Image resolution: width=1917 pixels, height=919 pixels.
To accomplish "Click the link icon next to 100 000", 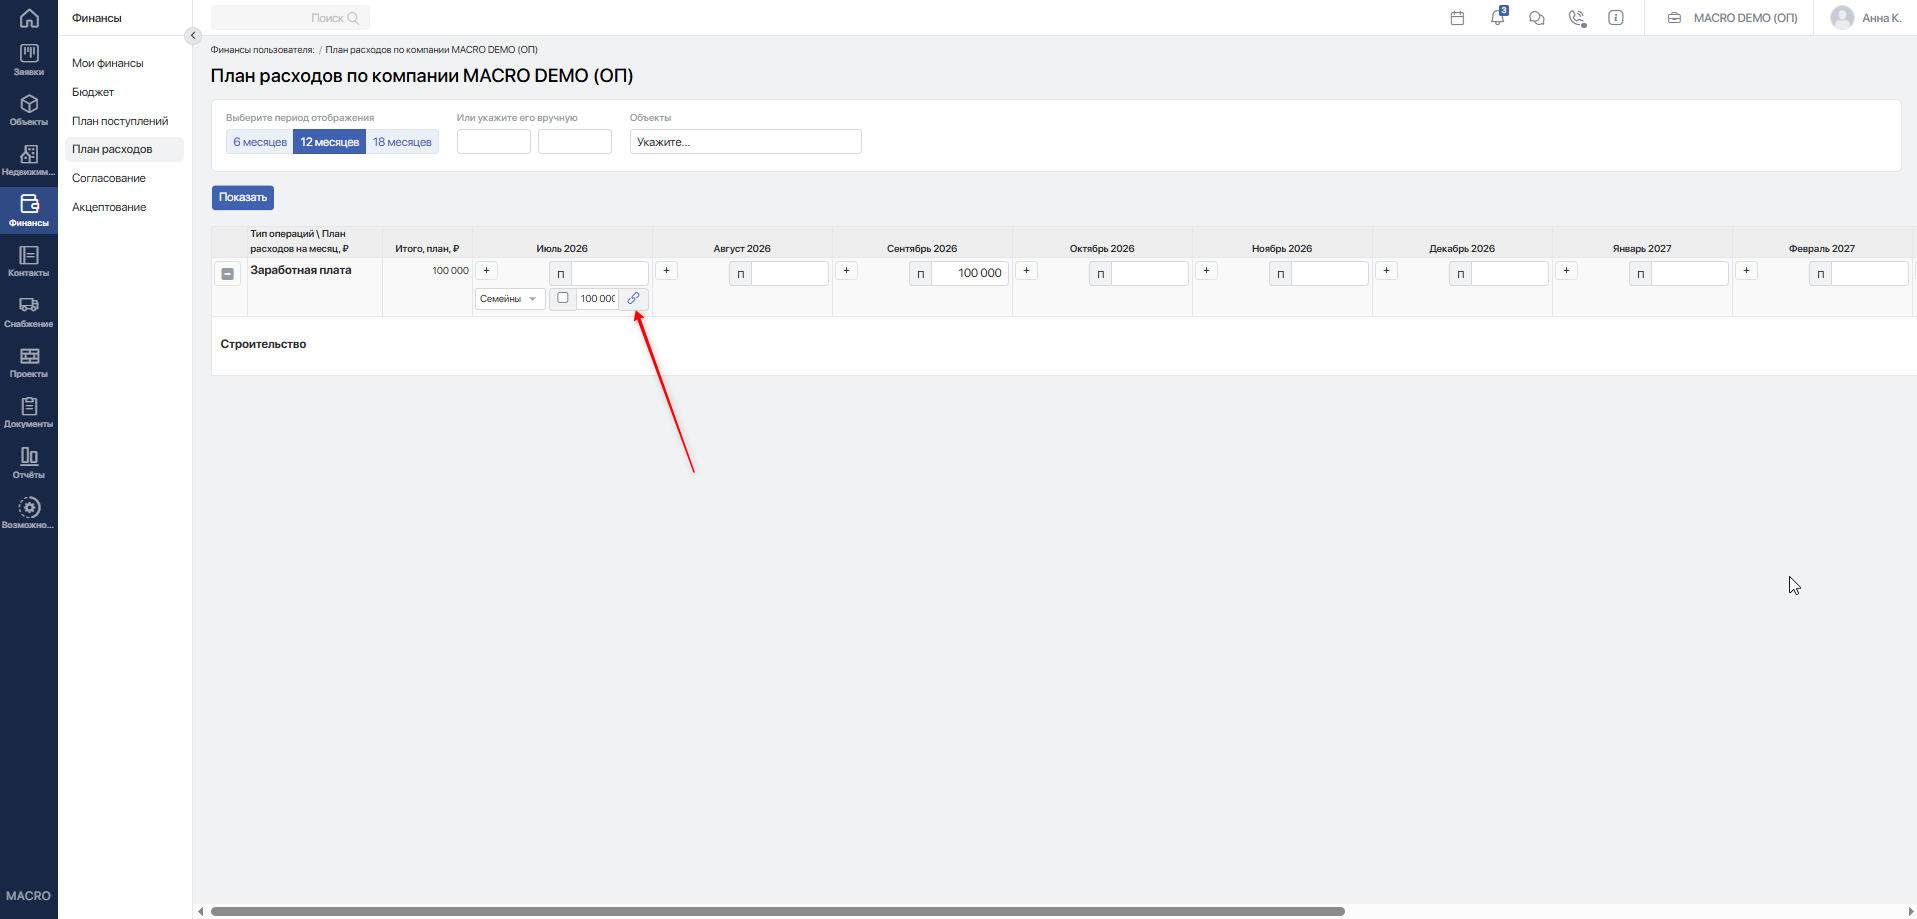I will click(x=633, y=298).
